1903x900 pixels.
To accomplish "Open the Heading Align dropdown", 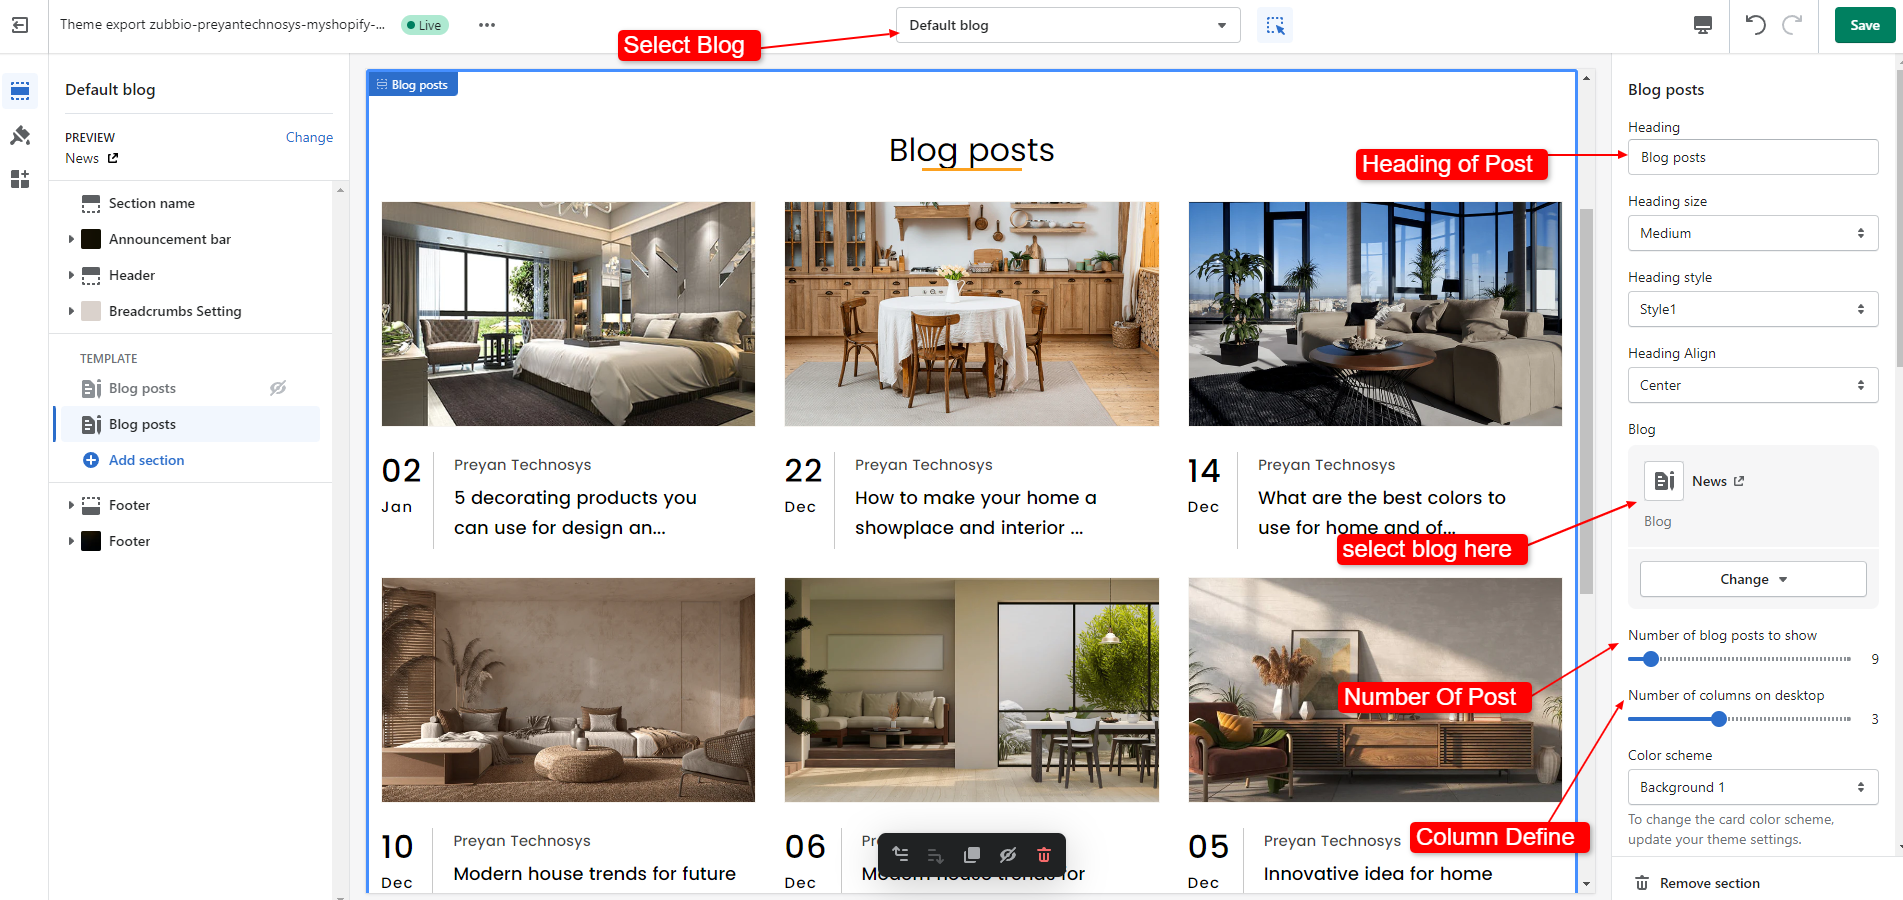I will click(x=1753, y=385).
